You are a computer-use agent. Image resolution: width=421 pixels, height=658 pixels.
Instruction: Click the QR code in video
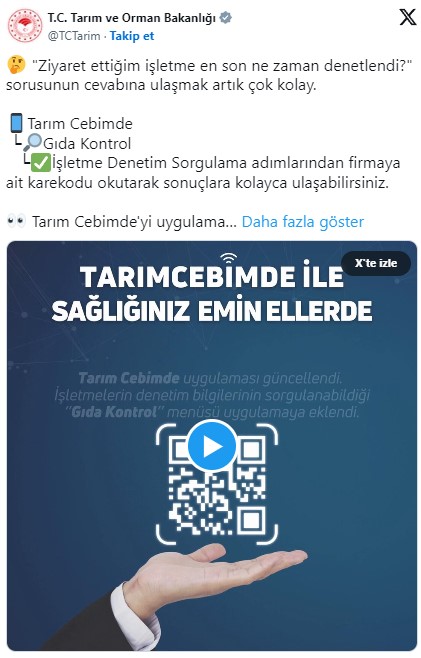(x=217, y=484)
